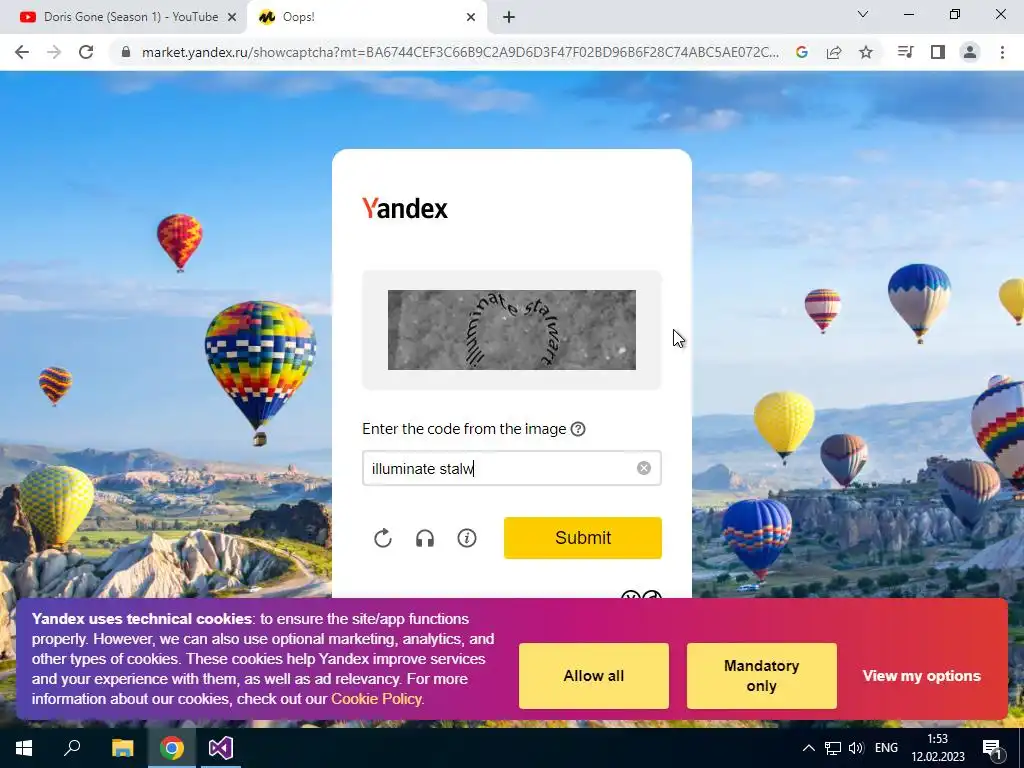Screen dimensions: 1024x768
Task: Refresh the captcha image
Action: pos(383,538)
